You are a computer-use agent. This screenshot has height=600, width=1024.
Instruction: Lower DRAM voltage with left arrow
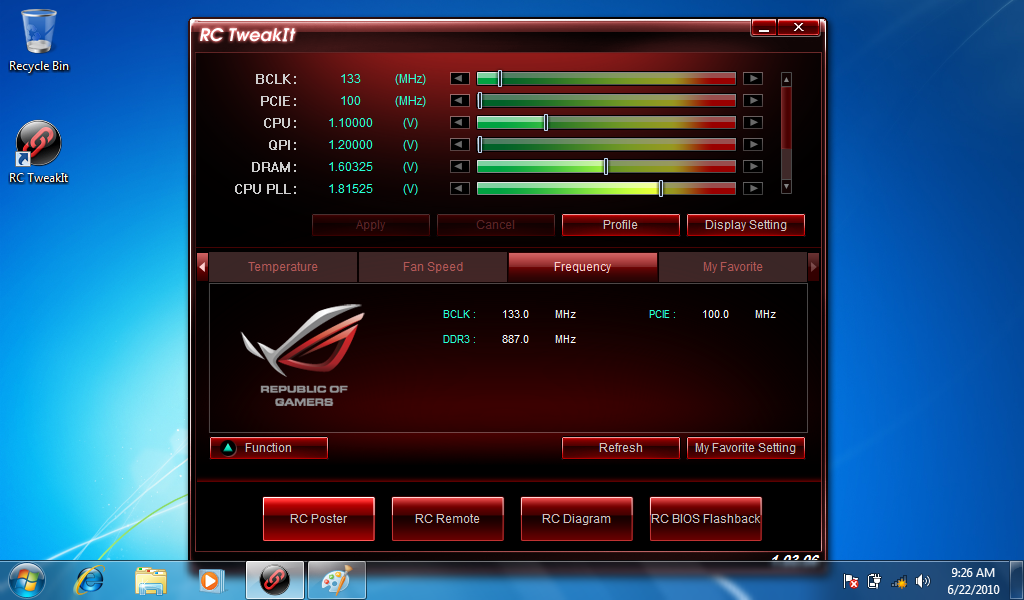pyautogui.click(x=460, y=166)
